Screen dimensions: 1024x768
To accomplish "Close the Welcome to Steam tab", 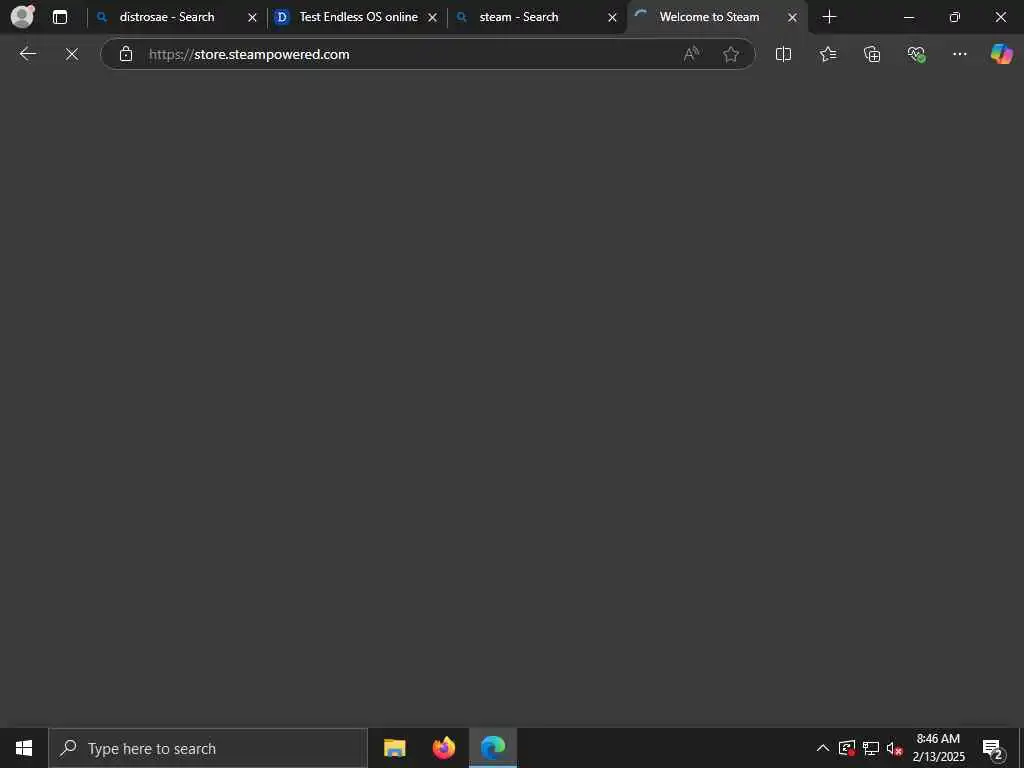I will click(792, 18).
